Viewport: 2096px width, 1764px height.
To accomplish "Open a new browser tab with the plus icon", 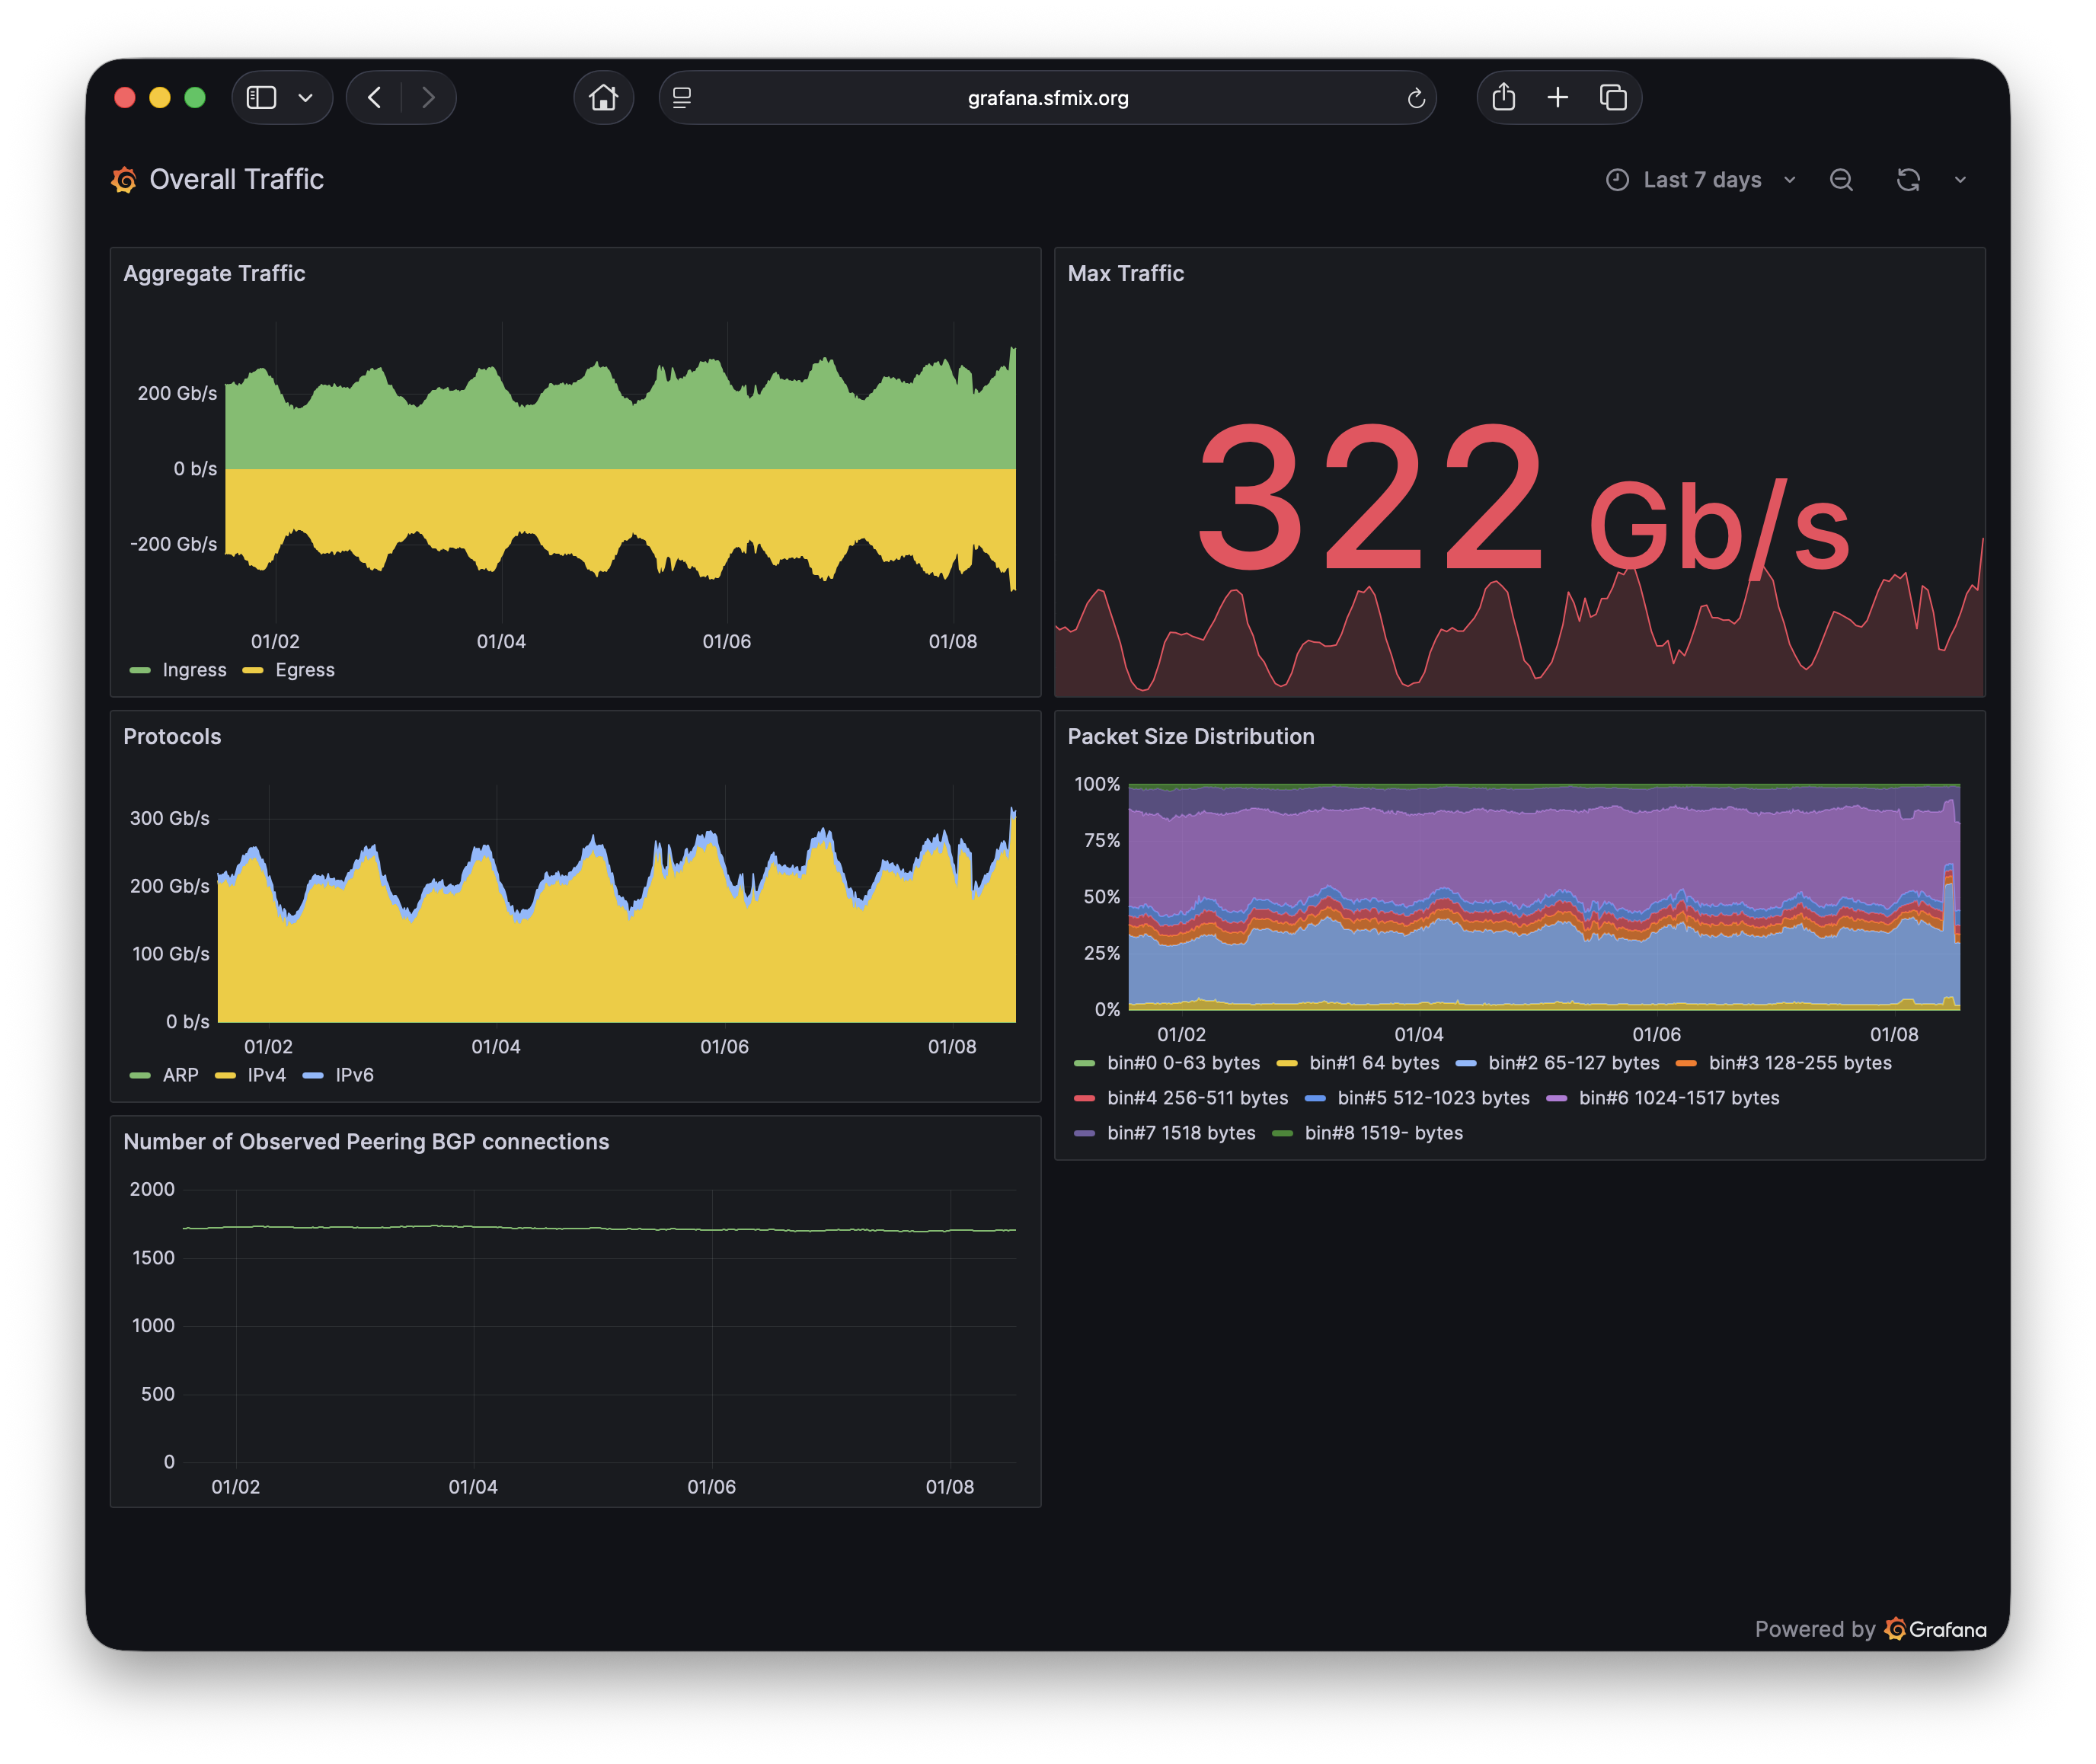I will click(1557, 98).
